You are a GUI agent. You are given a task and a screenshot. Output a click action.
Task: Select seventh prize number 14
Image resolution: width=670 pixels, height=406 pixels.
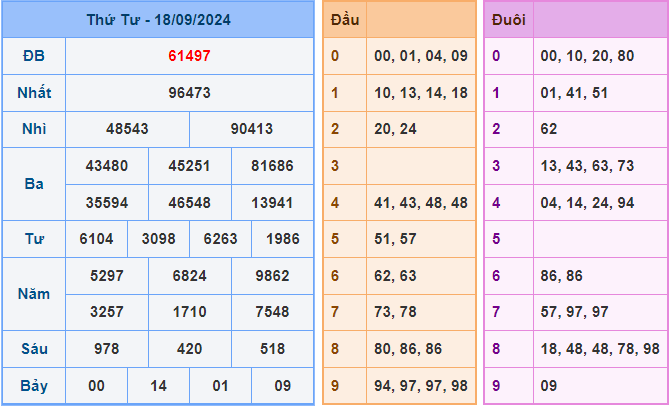pos(158,386)
